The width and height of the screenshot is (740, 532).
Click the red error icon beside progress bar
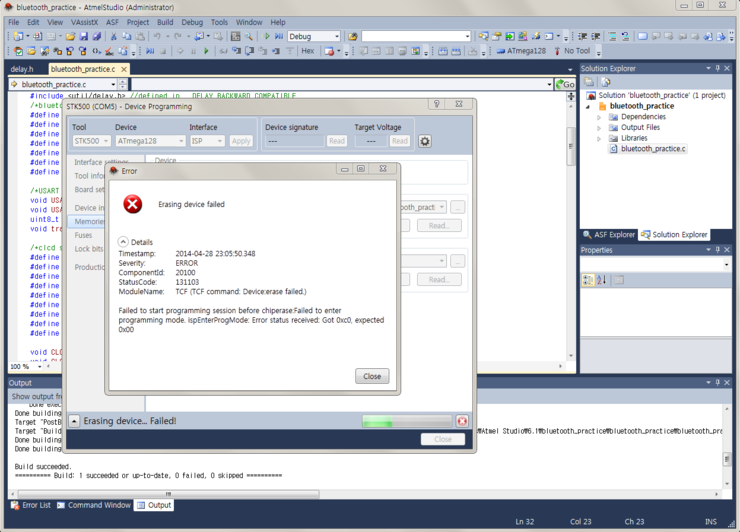point(462,421)
